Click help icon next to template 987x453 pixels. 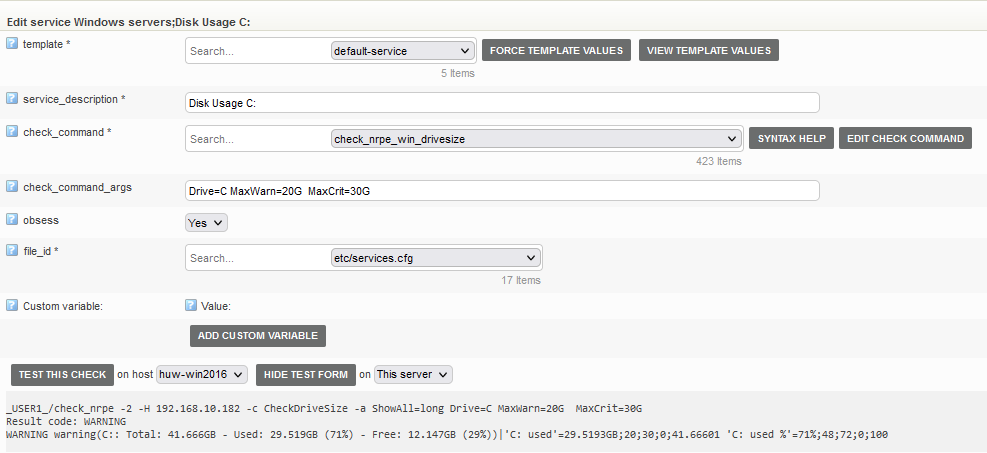(x=12, y=43)
